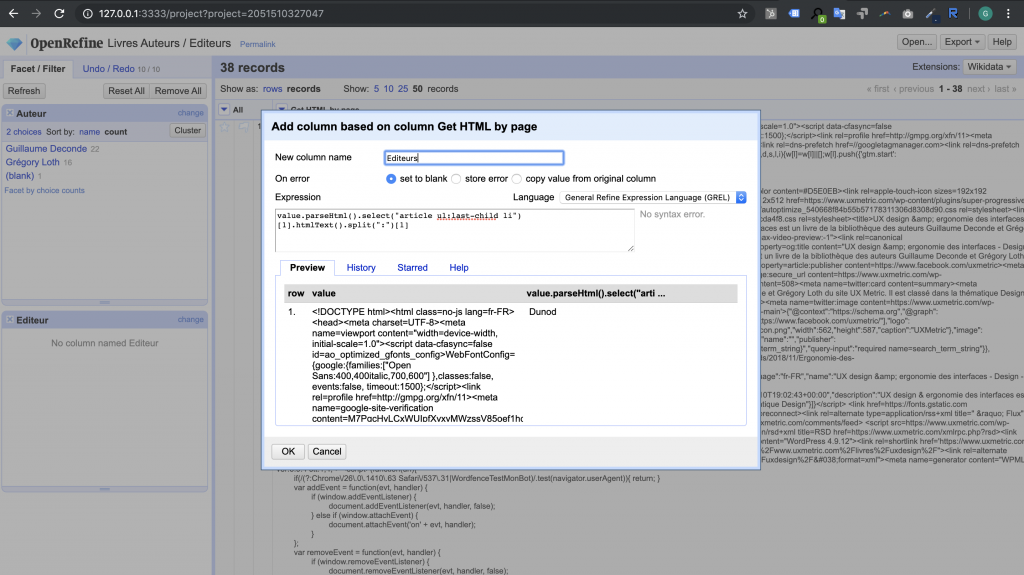1024x575 pixels.
Task: Remove the Auteur facet with its X
Action: [x=10, y=113]
